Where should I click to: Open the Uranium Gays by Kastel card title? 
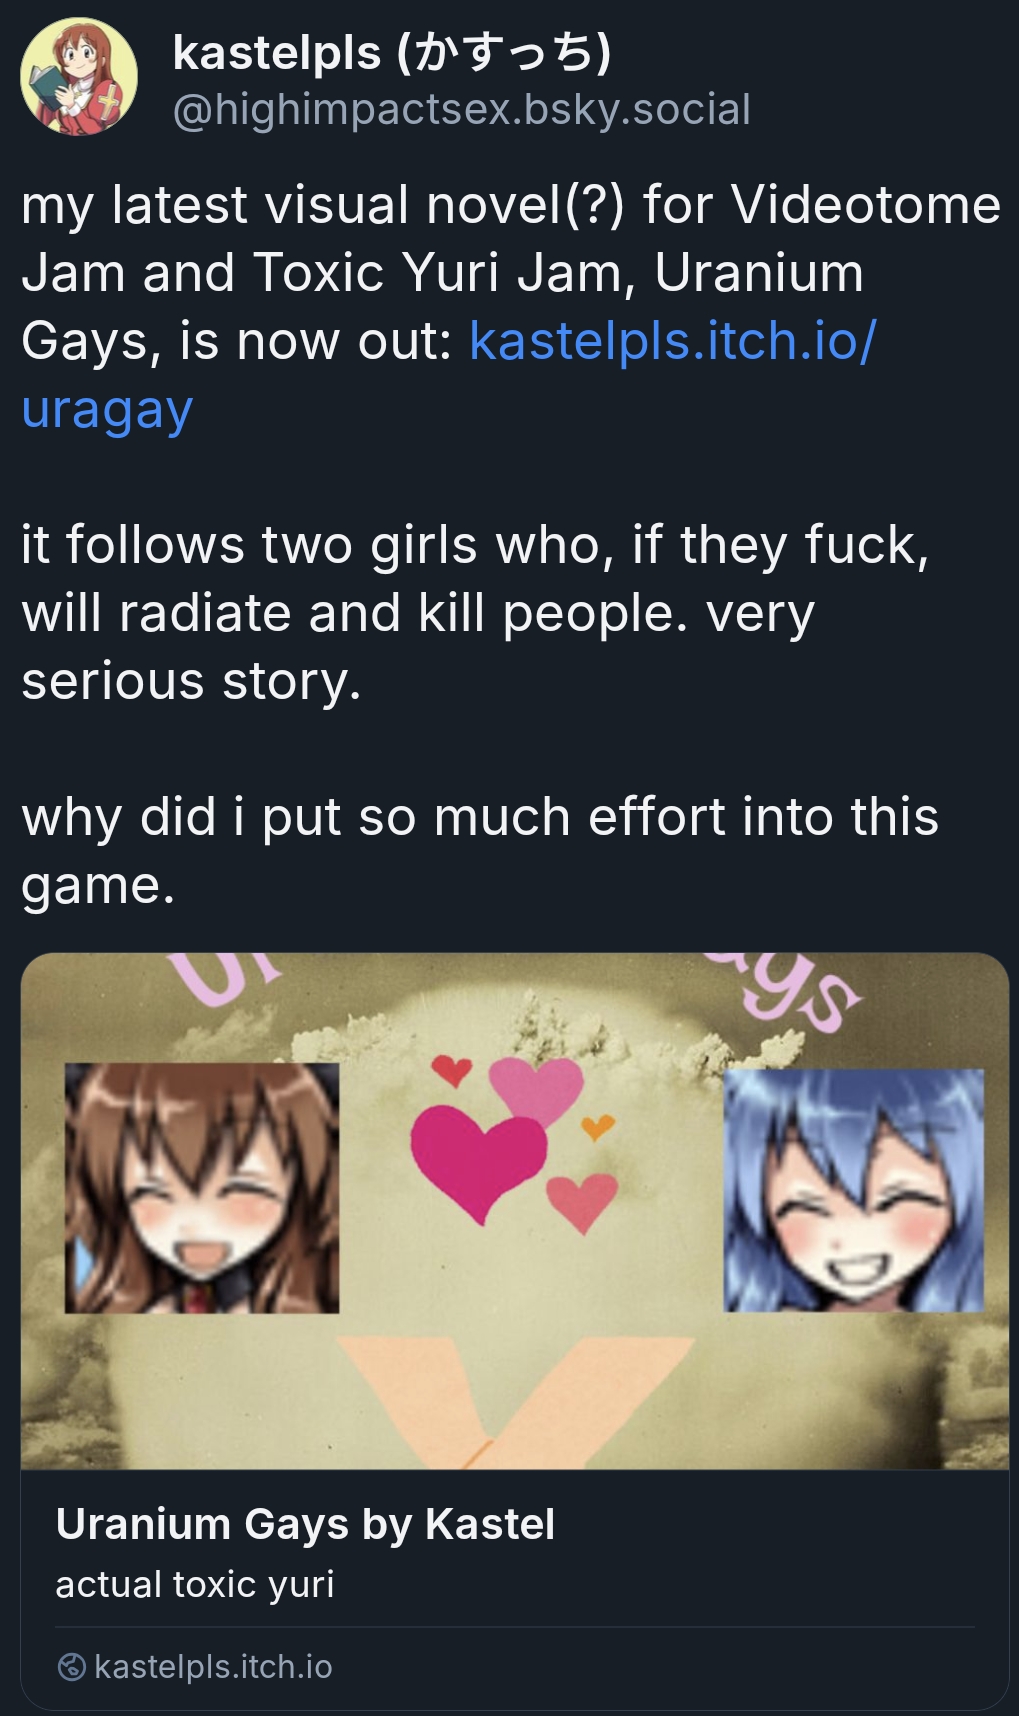(x=305, y=1524)
